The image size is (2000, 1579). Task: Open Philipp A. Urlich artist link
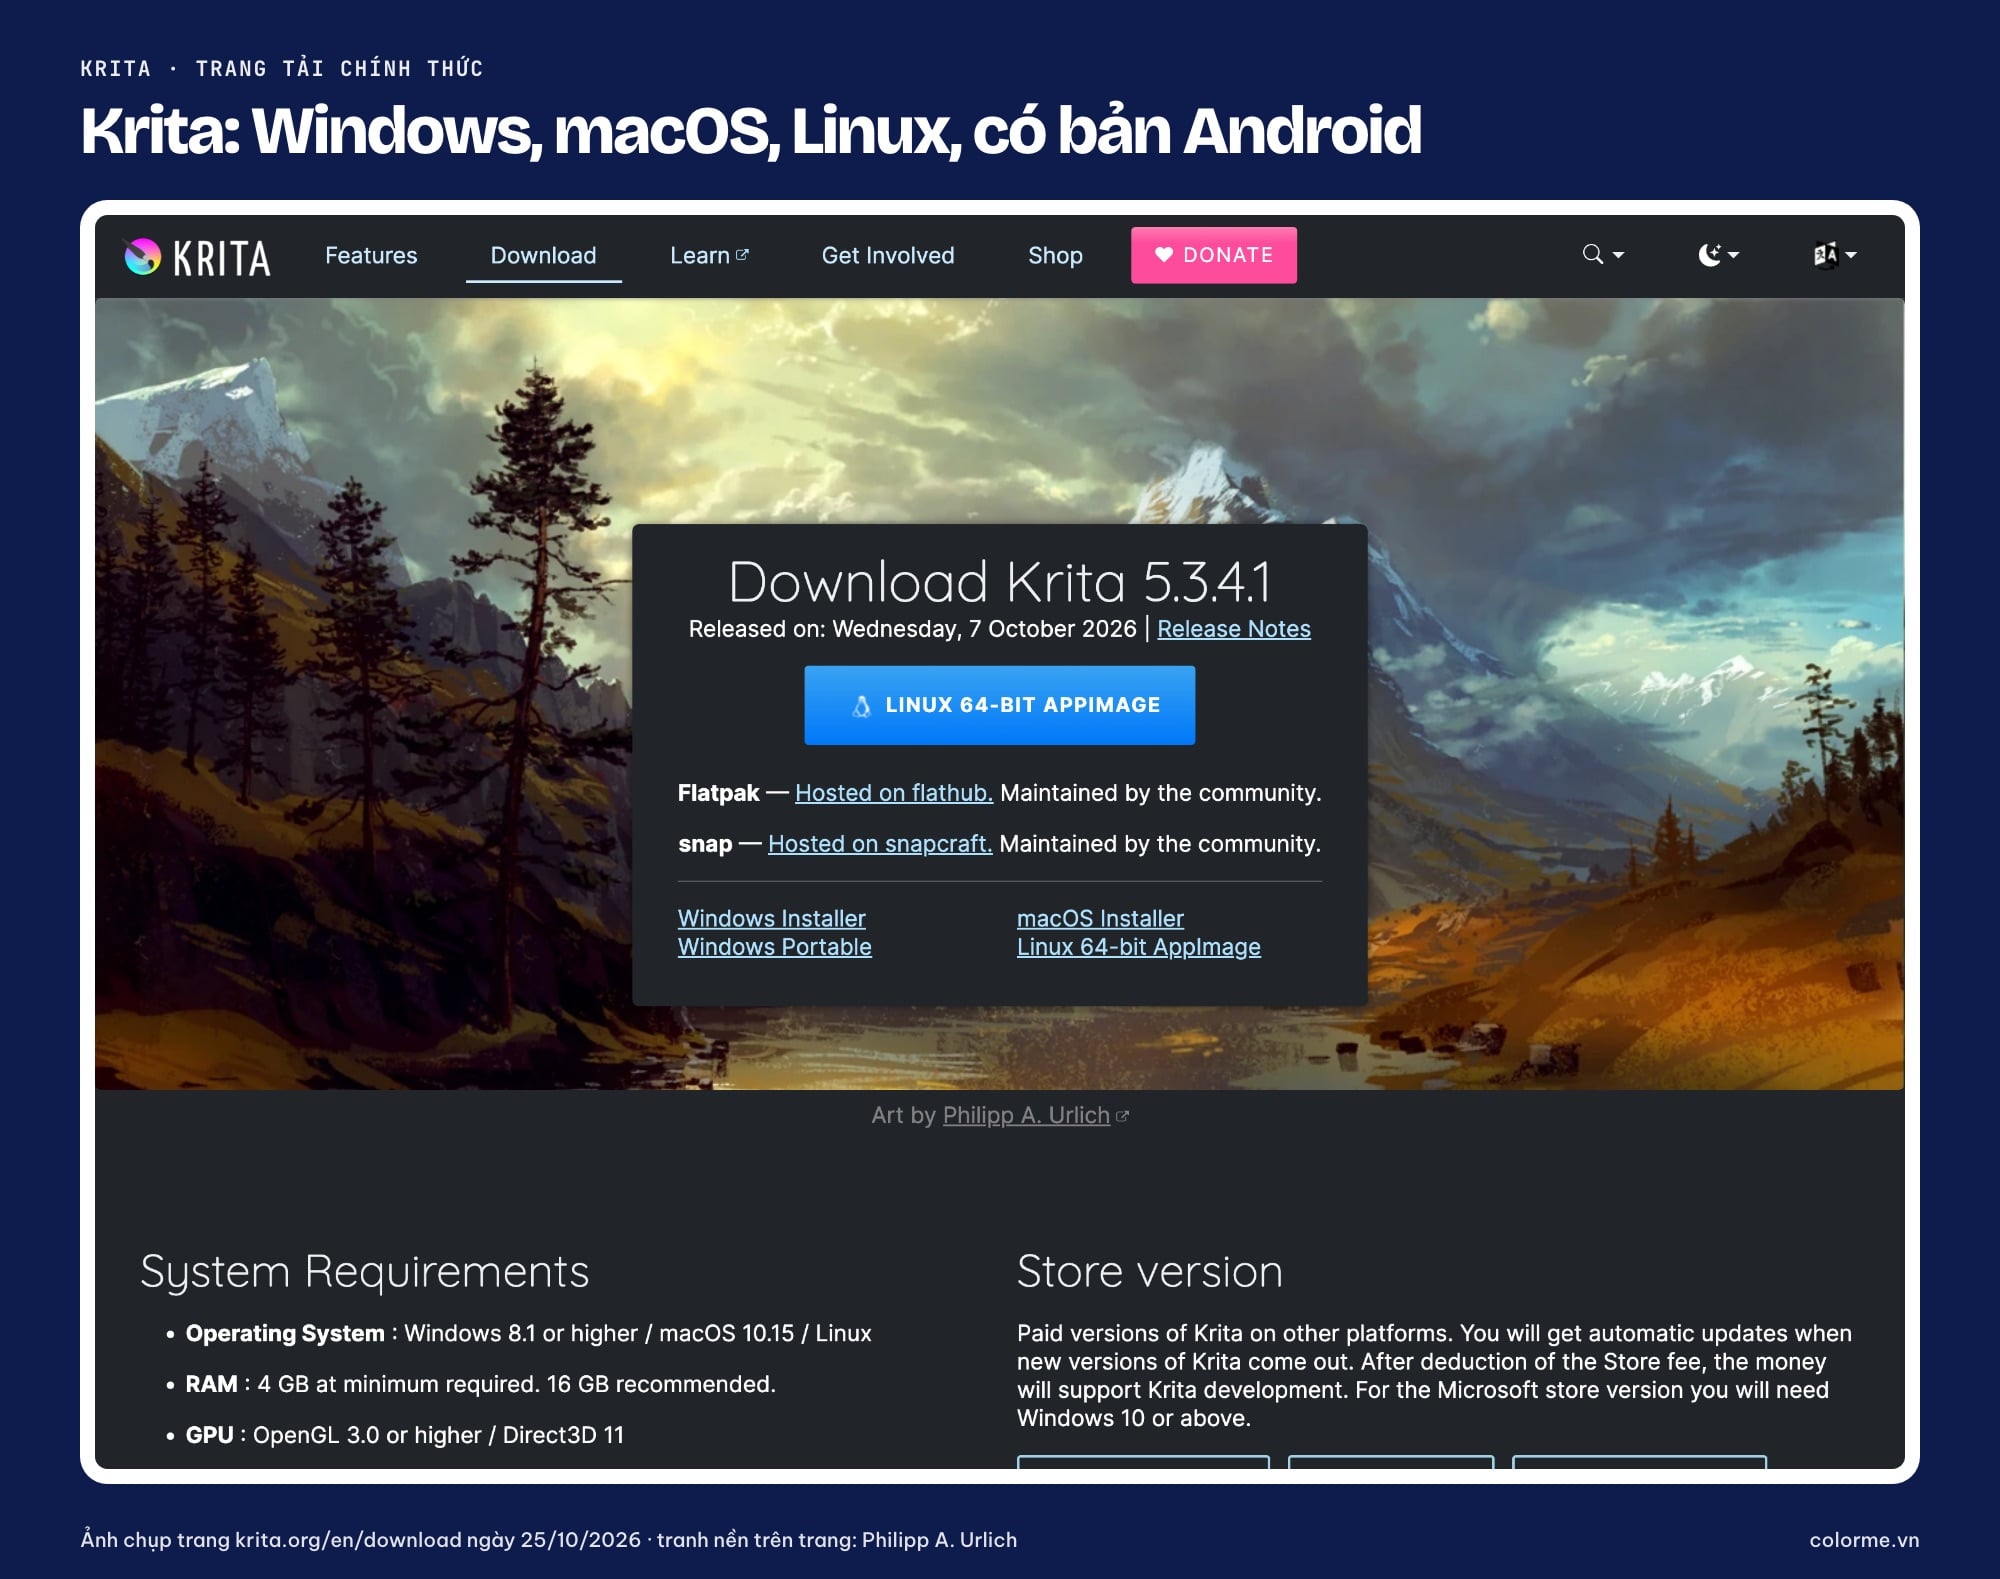point(1026,1115)
